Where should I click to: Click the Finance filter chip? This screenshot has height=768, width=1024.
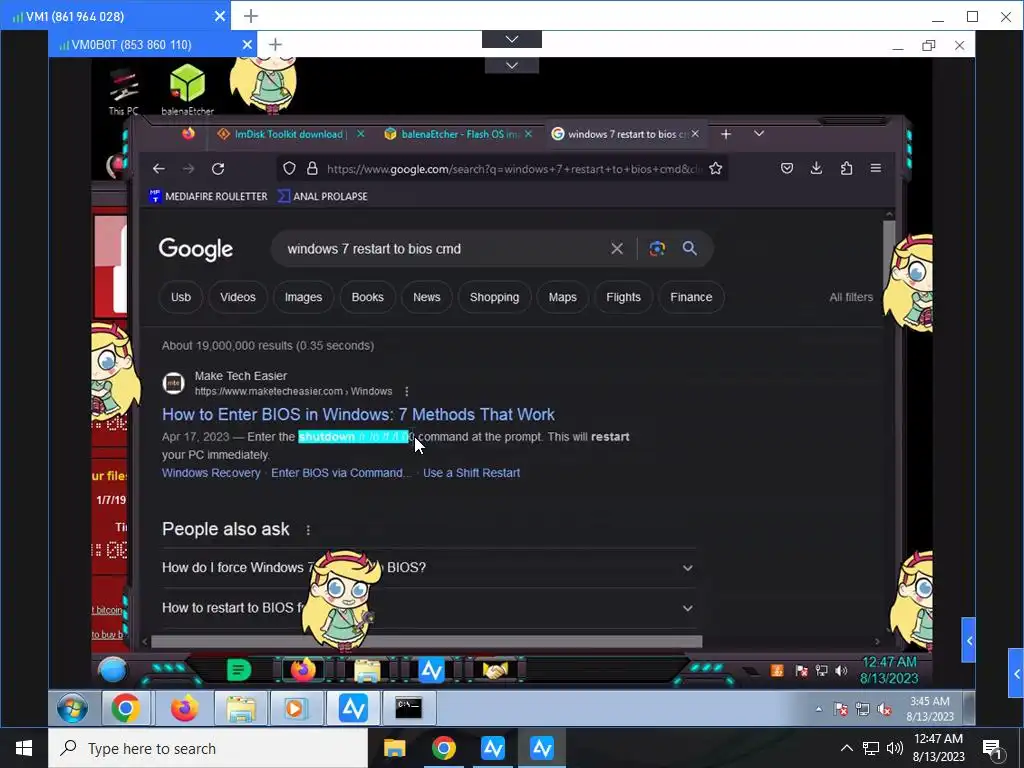tap(691, 297)
